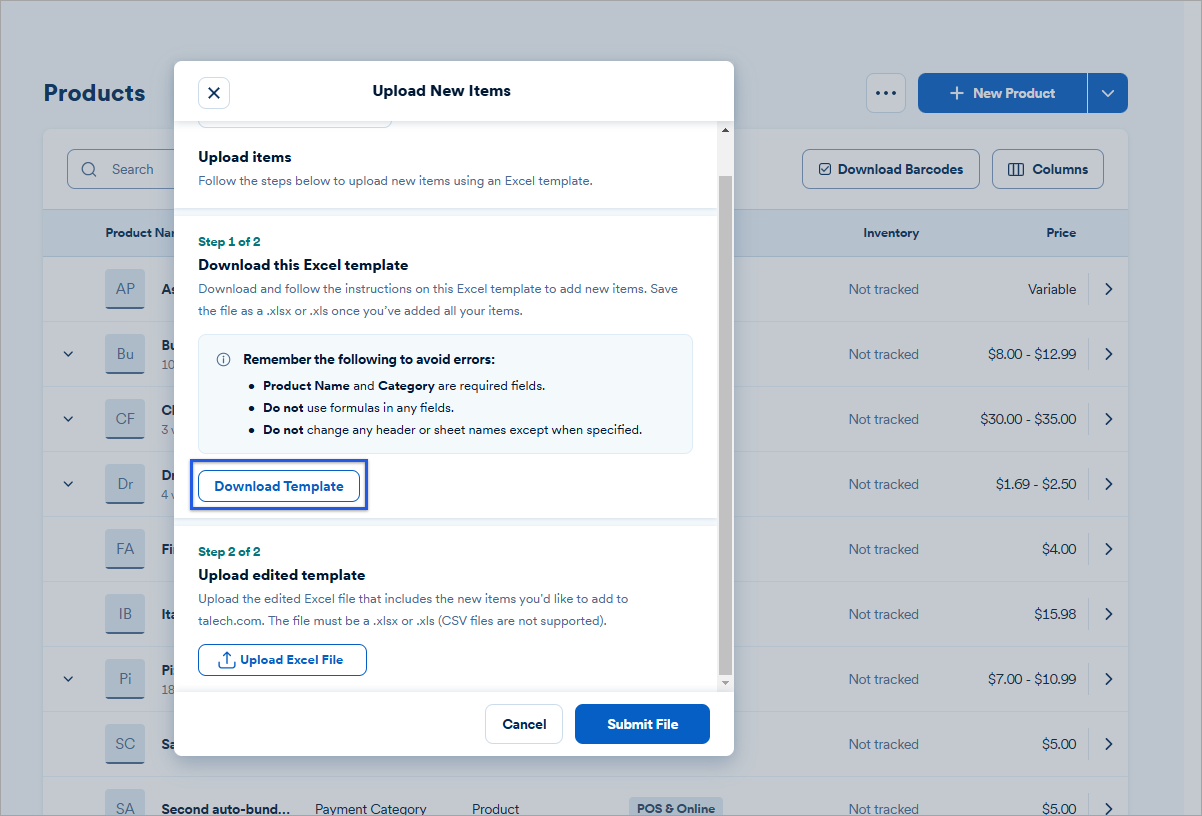Open the three-dot more options menu
Screen dimensions: 1202x816
coord(885,93)
